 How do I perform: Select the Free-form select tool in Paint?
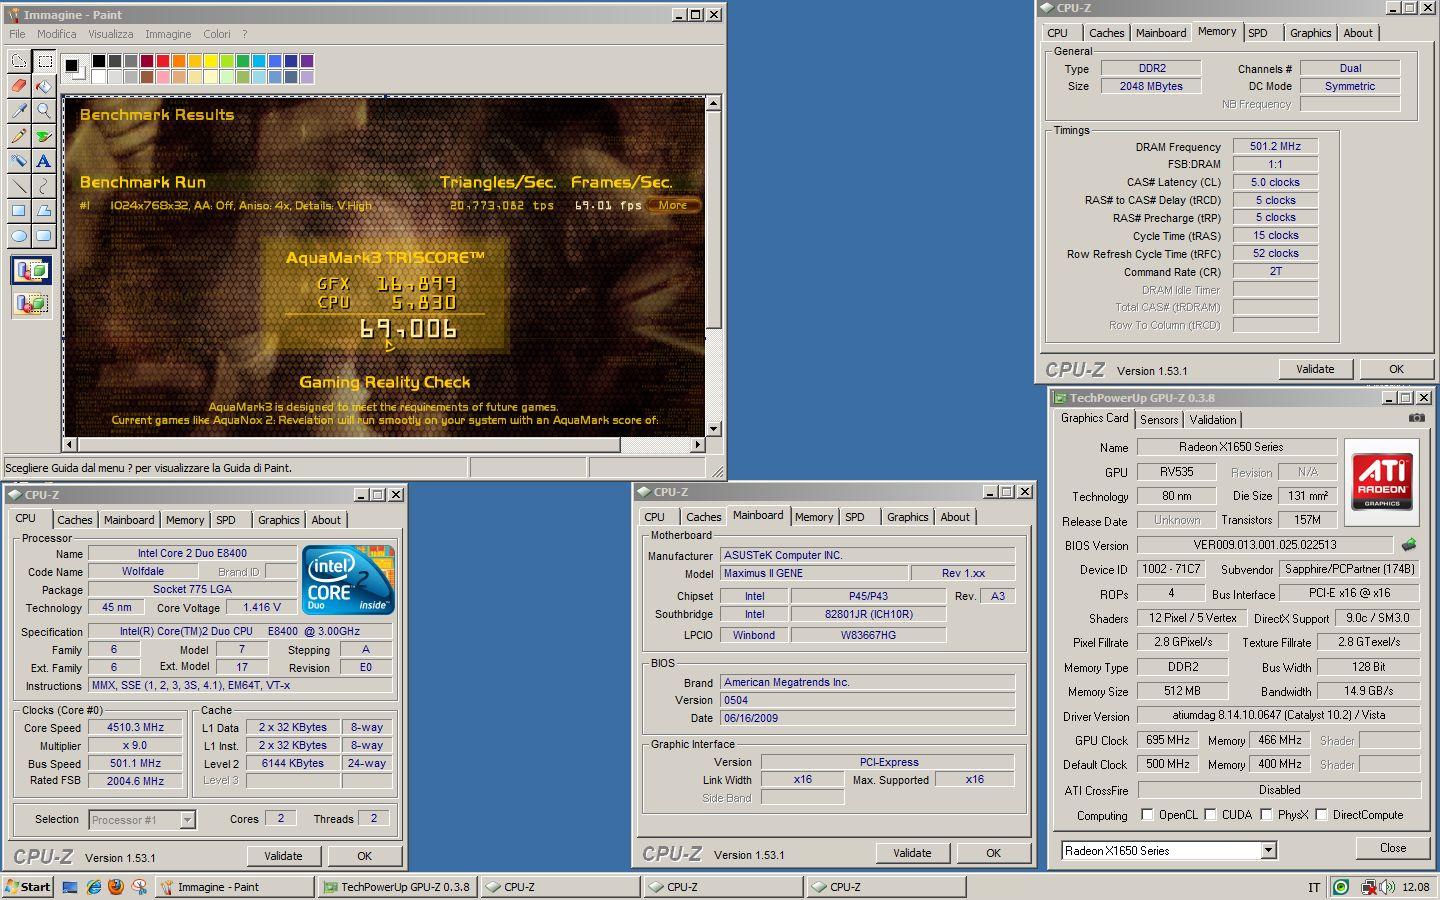click(x=19, y=61)
